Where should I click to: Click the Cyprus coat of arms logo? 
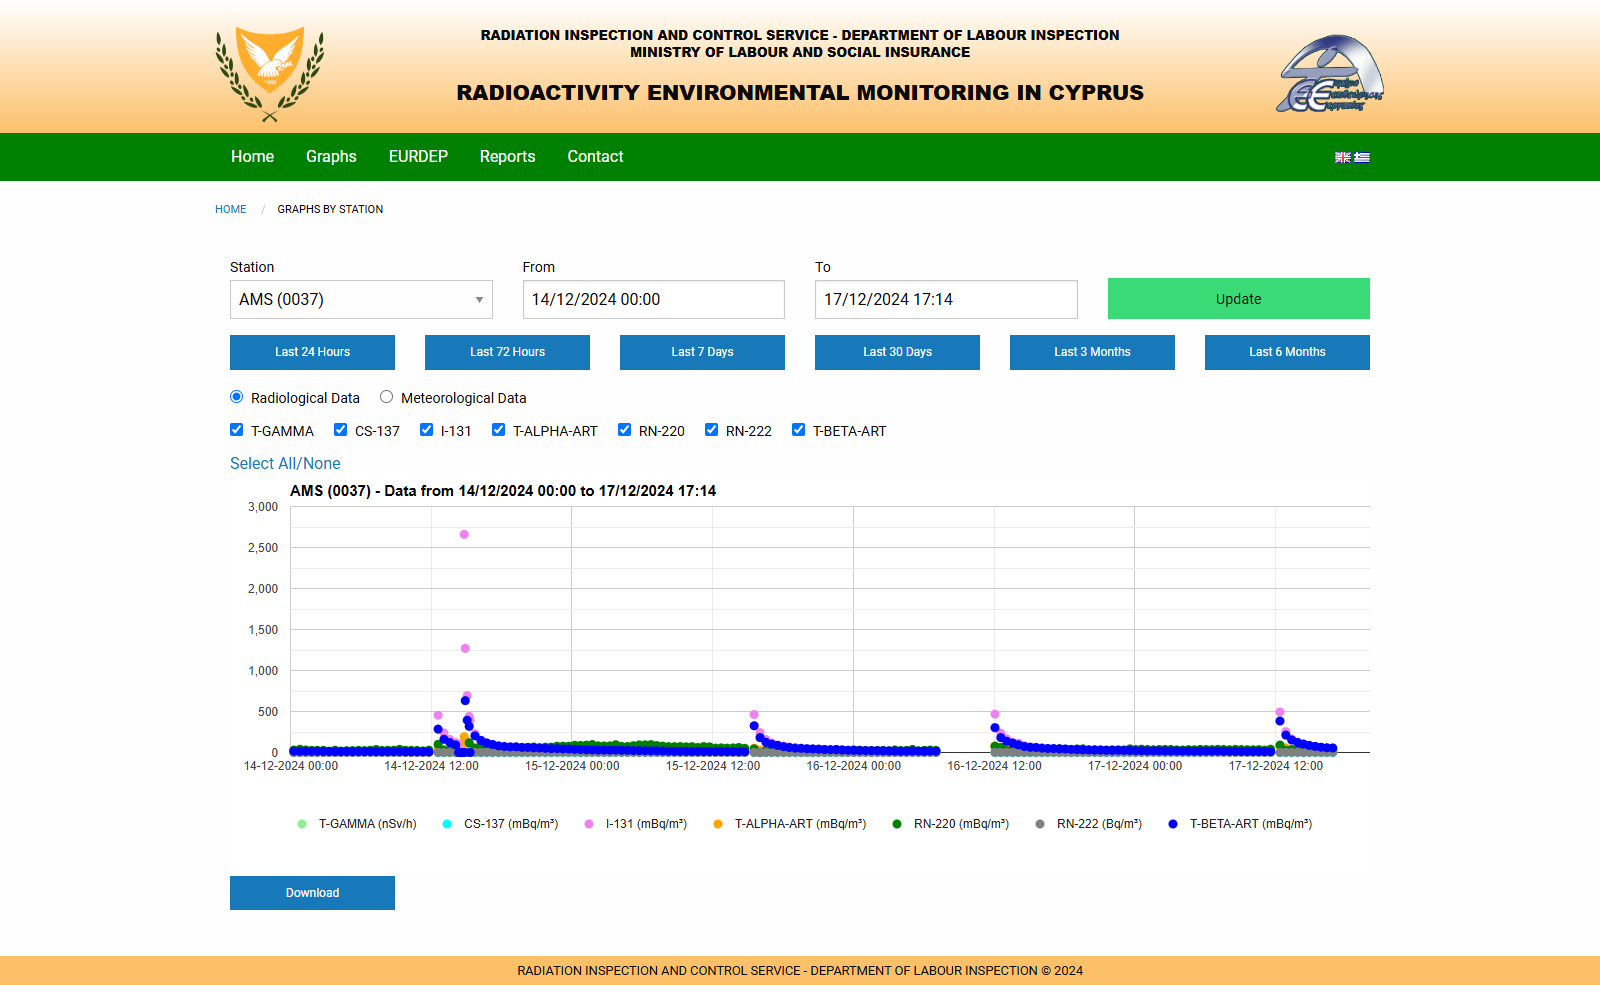click(270, 74)
